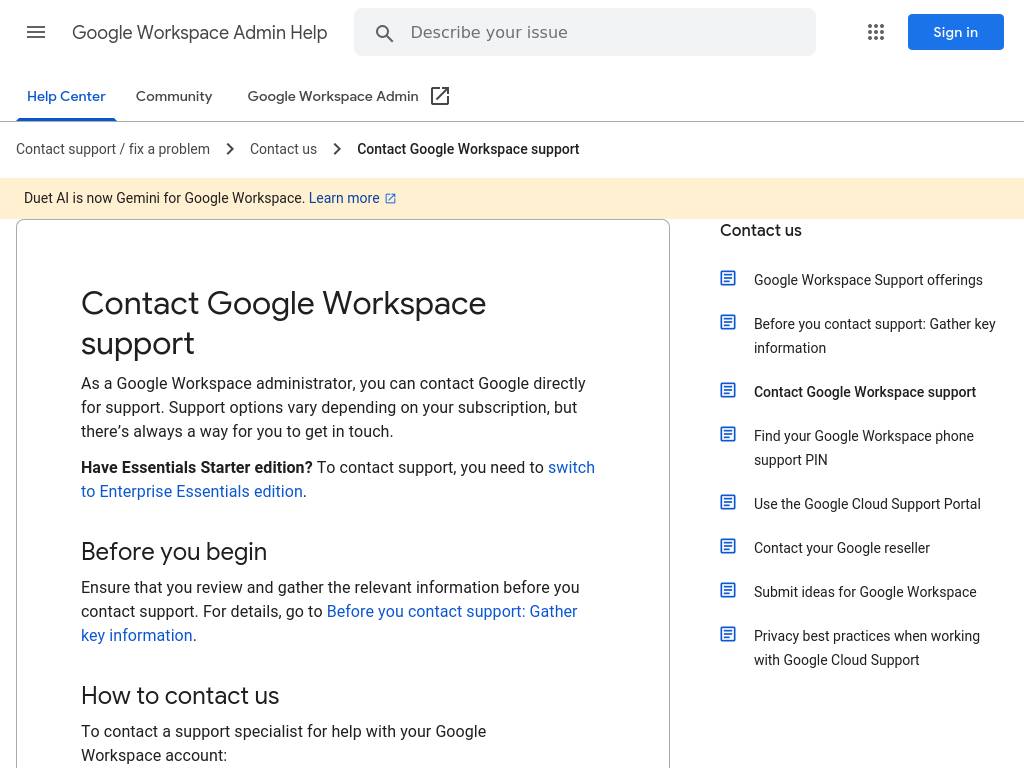The width and height of the screenshot is (1024, 768).
Task: Navigate to the Contact us breadcrumb
Action: point(283,149)
